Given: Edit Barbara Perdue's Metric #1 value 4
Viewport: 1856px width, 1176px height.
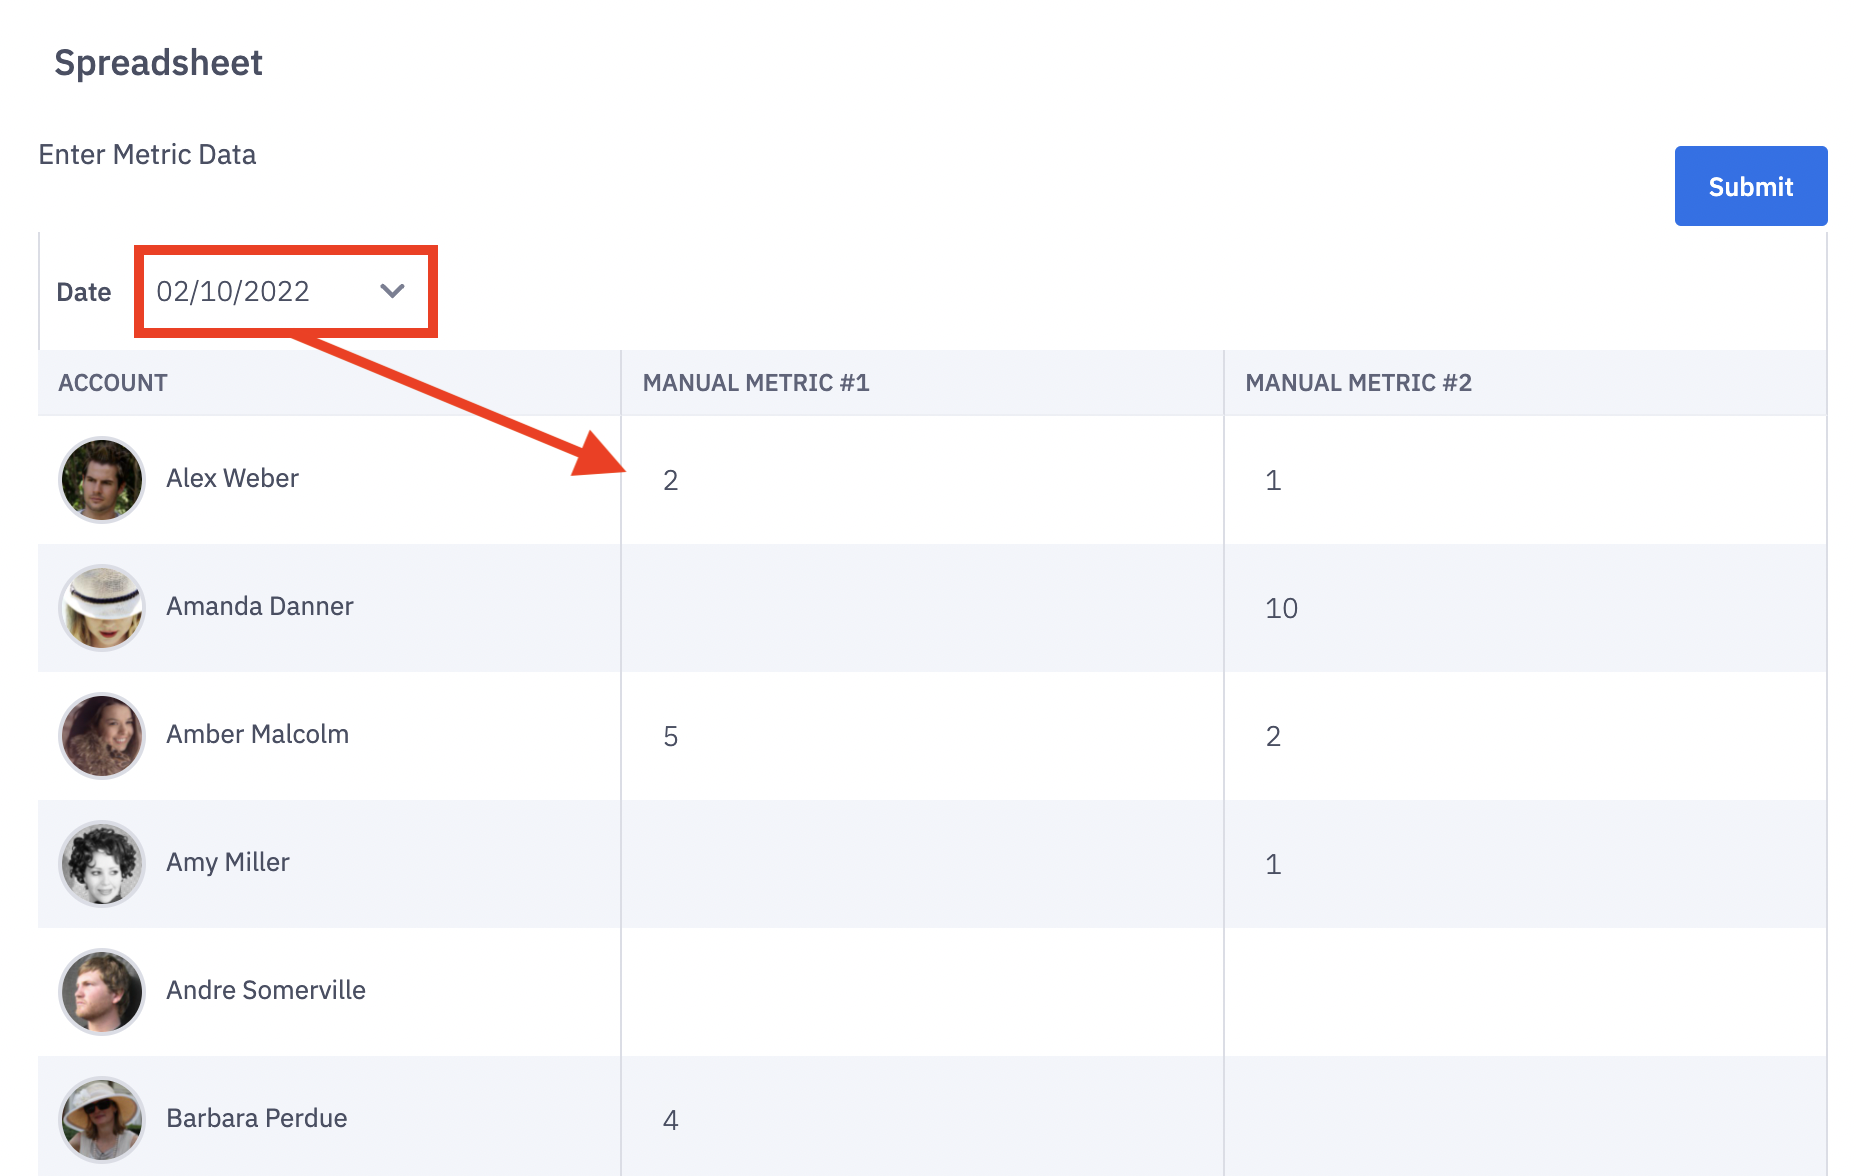Looking at the screenshot, I should 920,1119.
